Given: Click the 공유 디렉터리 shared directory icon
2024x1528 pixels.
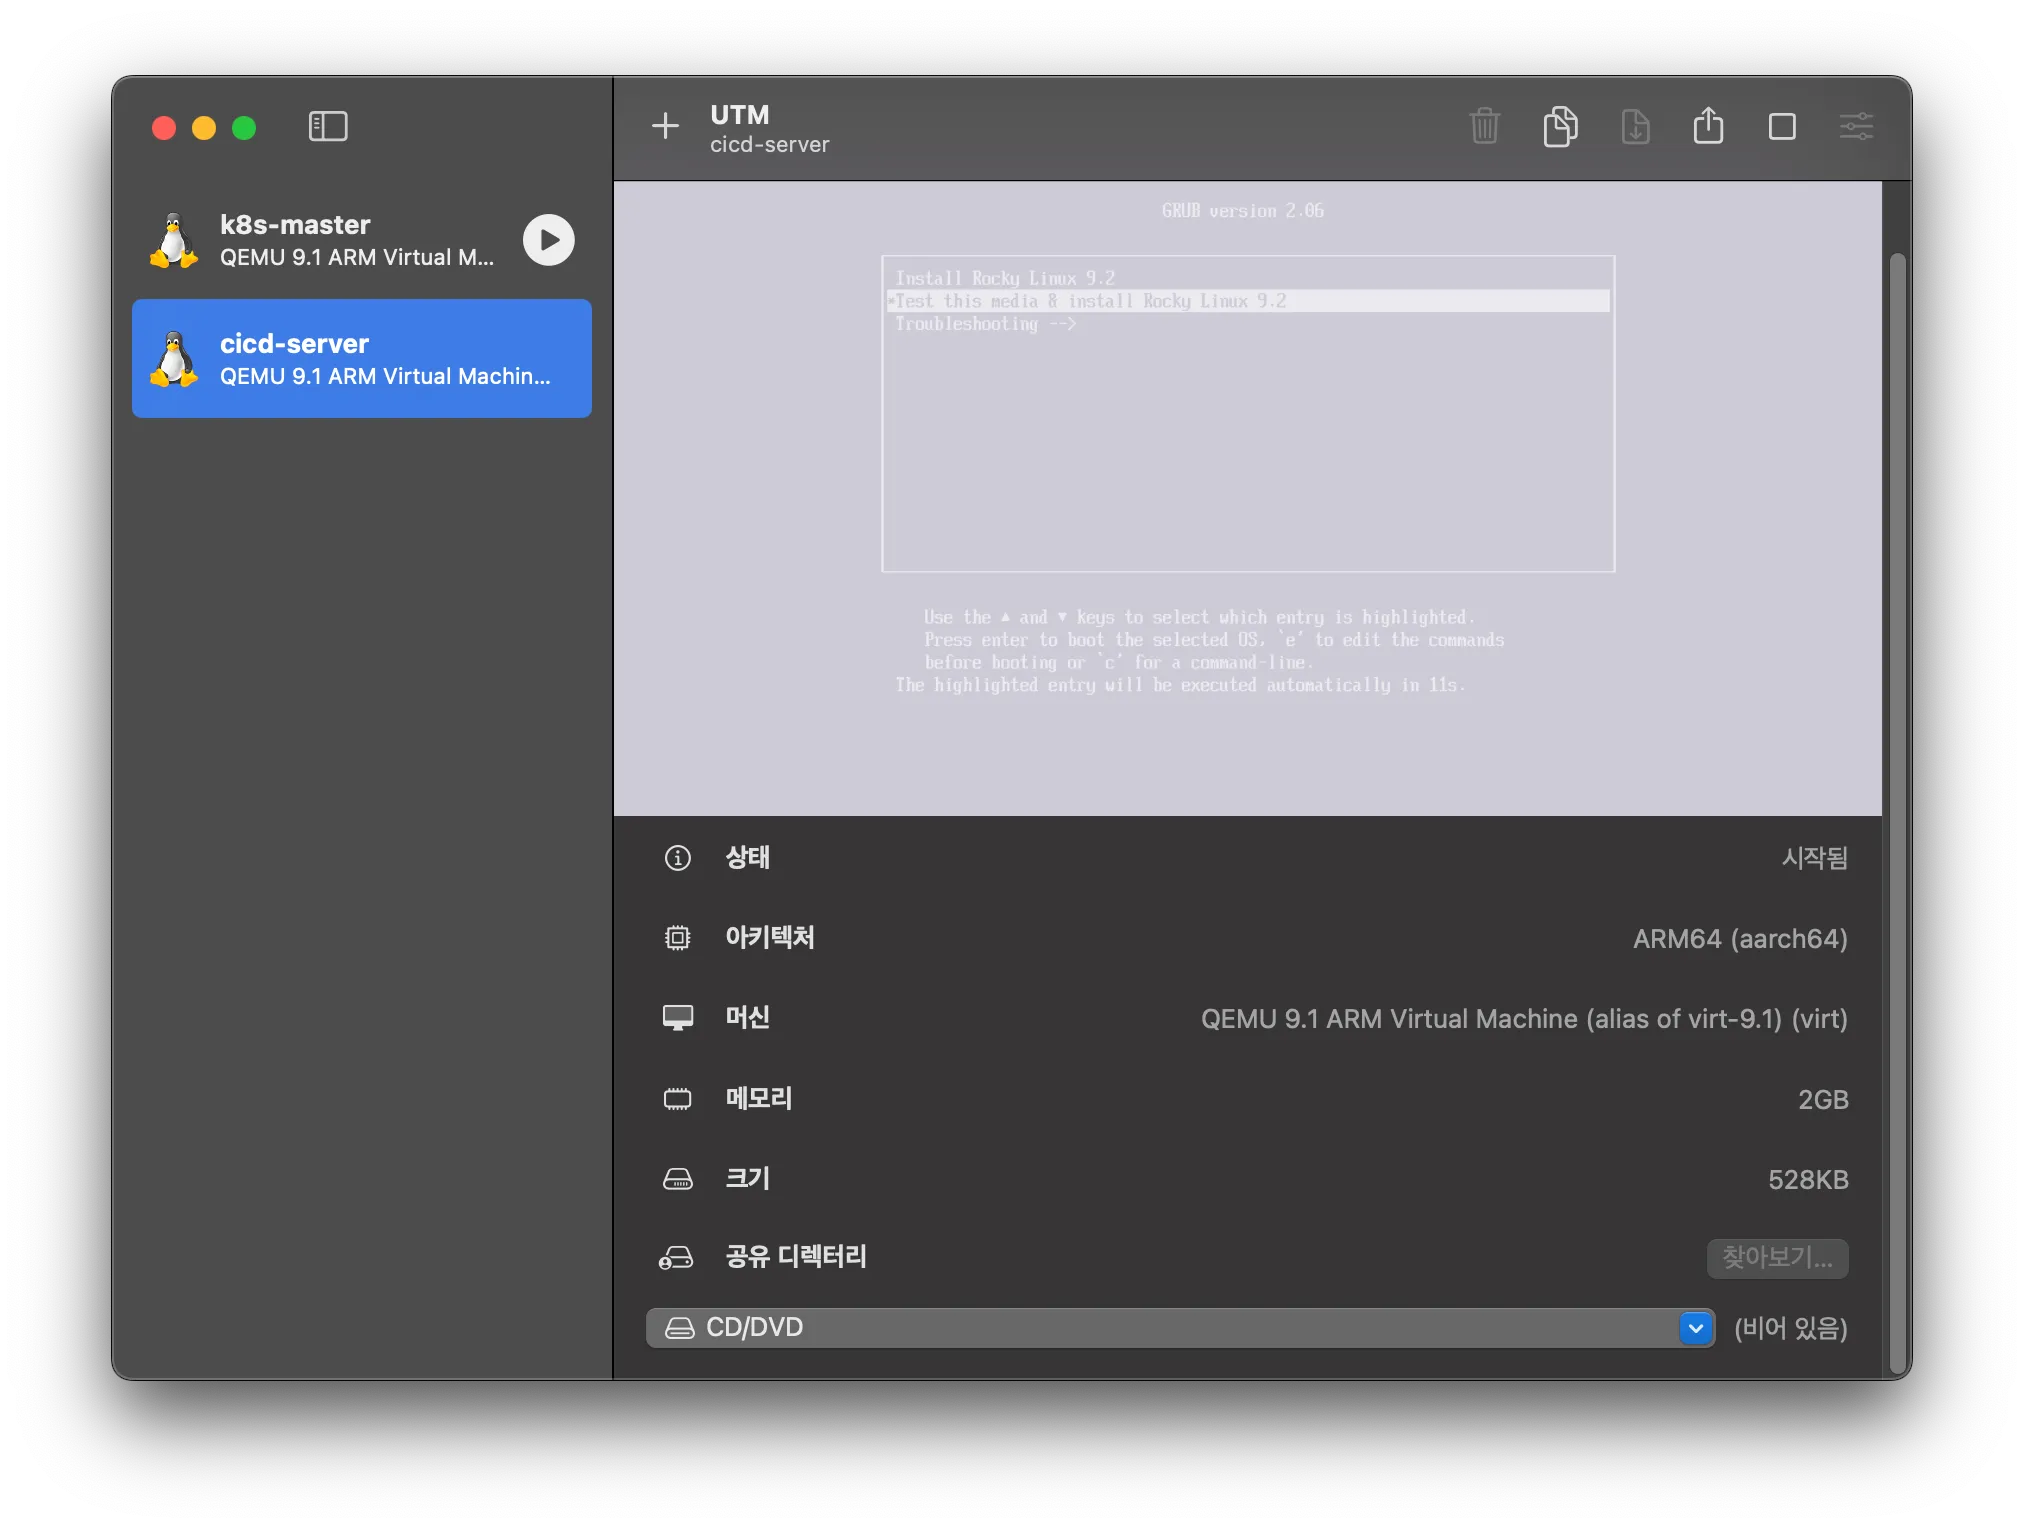Looking at the screenshot, I should point(677,1258).
